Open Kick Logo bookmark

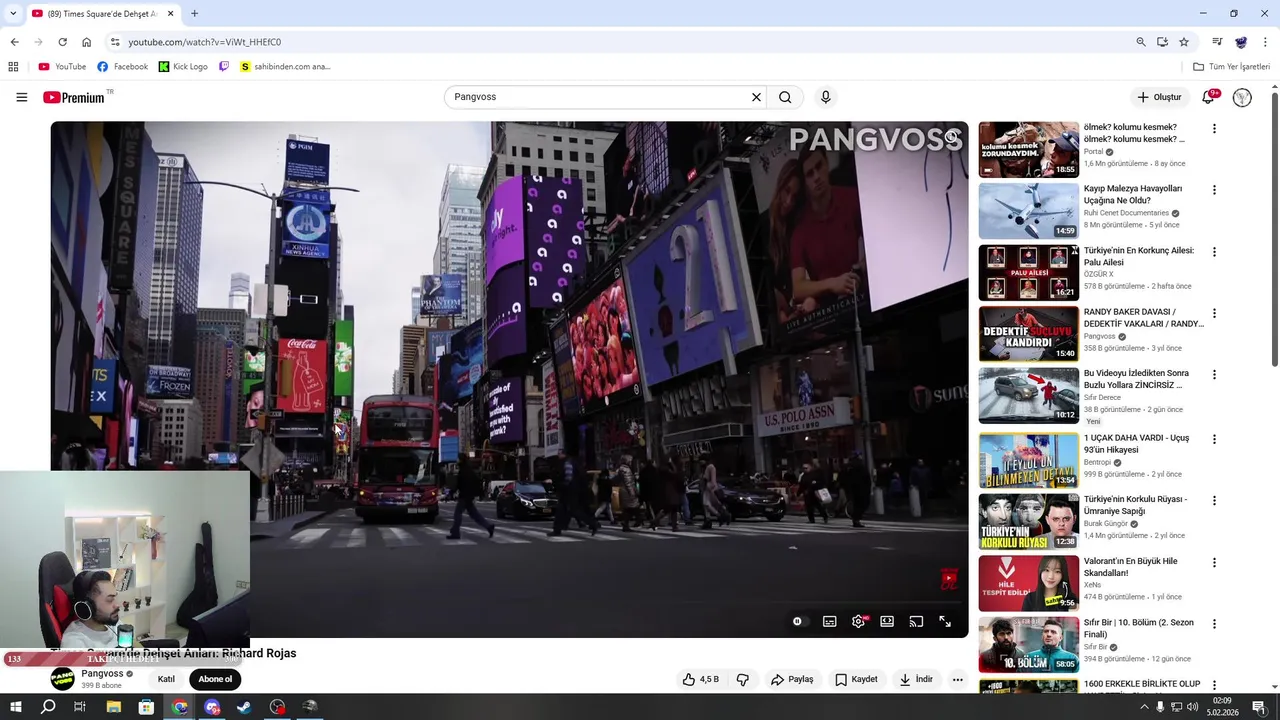point(183,67)
